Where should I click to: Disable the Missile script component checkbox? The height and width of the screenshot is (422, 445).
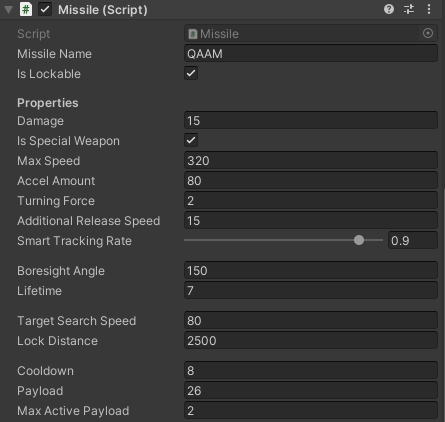pos(45,9)
